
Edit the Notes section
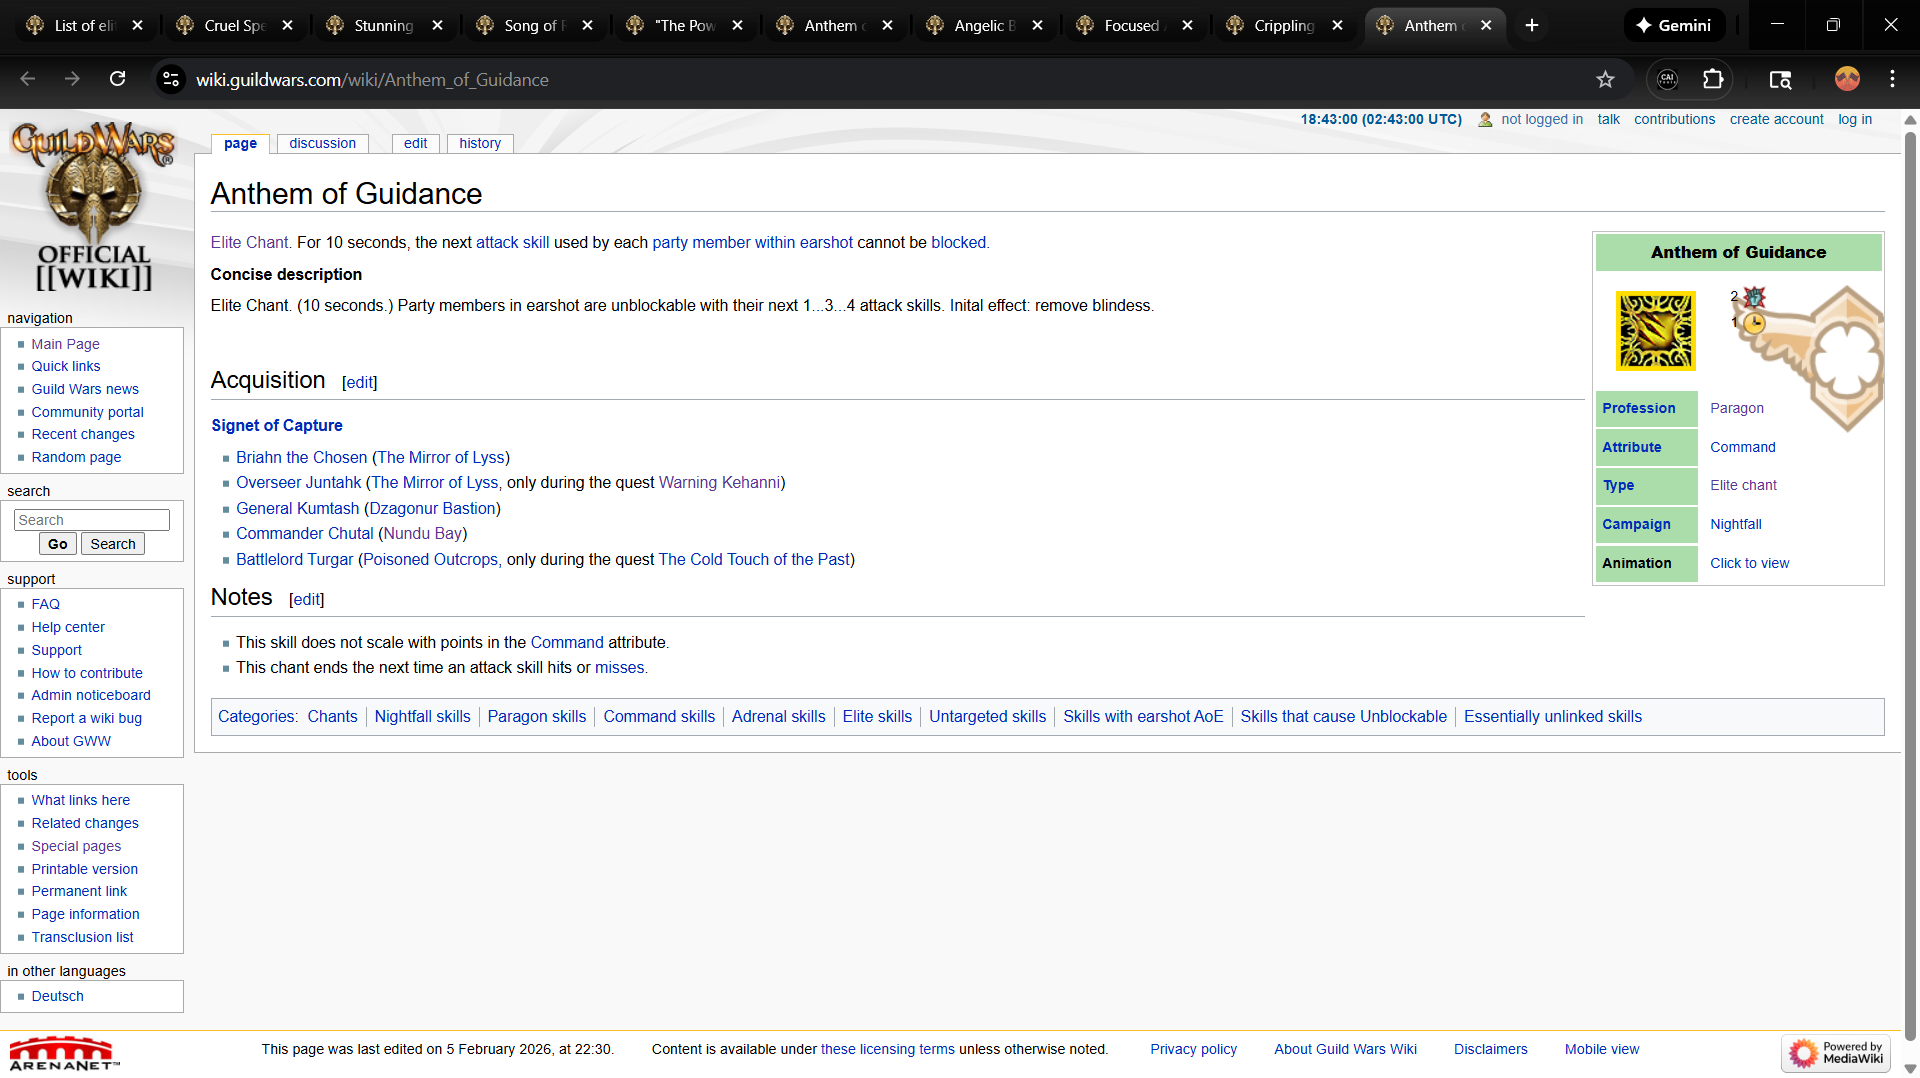306,599
